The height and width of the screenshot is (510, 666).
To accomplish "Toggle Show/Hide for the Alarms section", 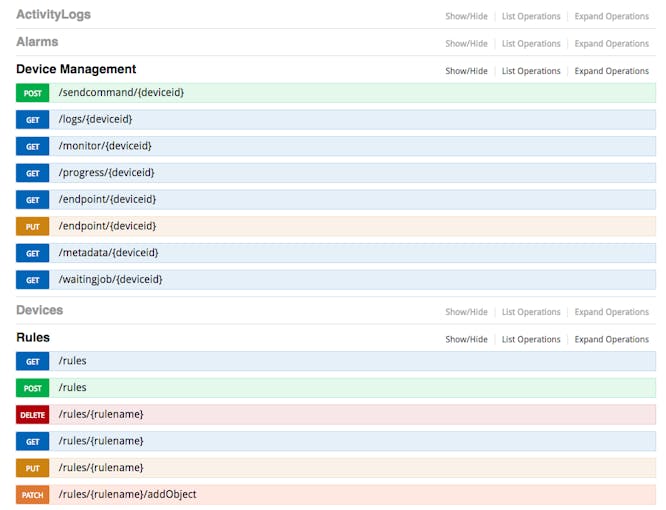I will [466, 43].
